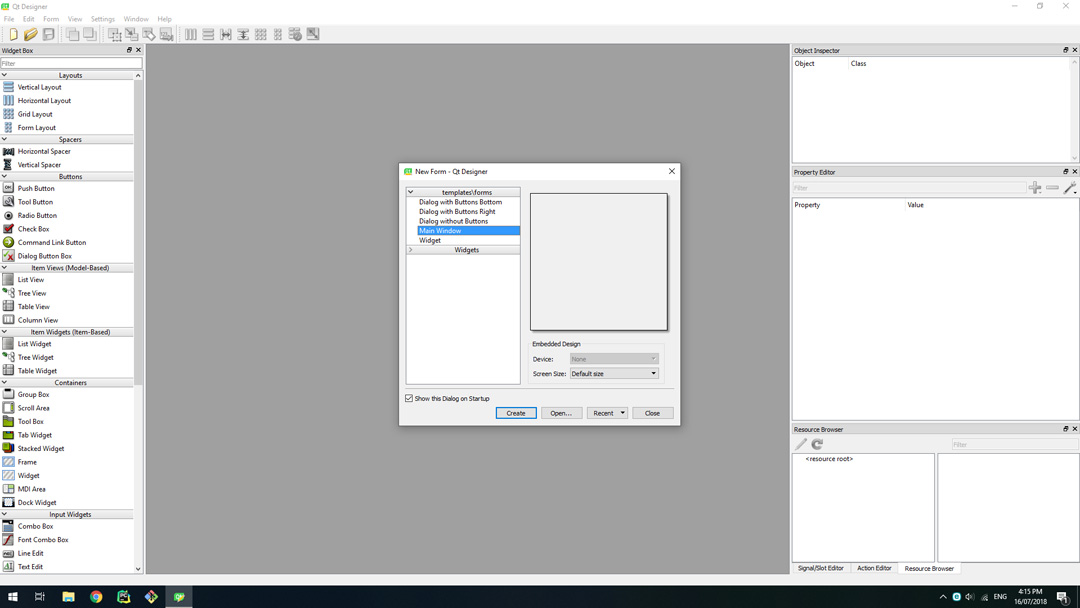
Task: Click Lay Out in a Form Layout icon
Action: coord(278,34)
